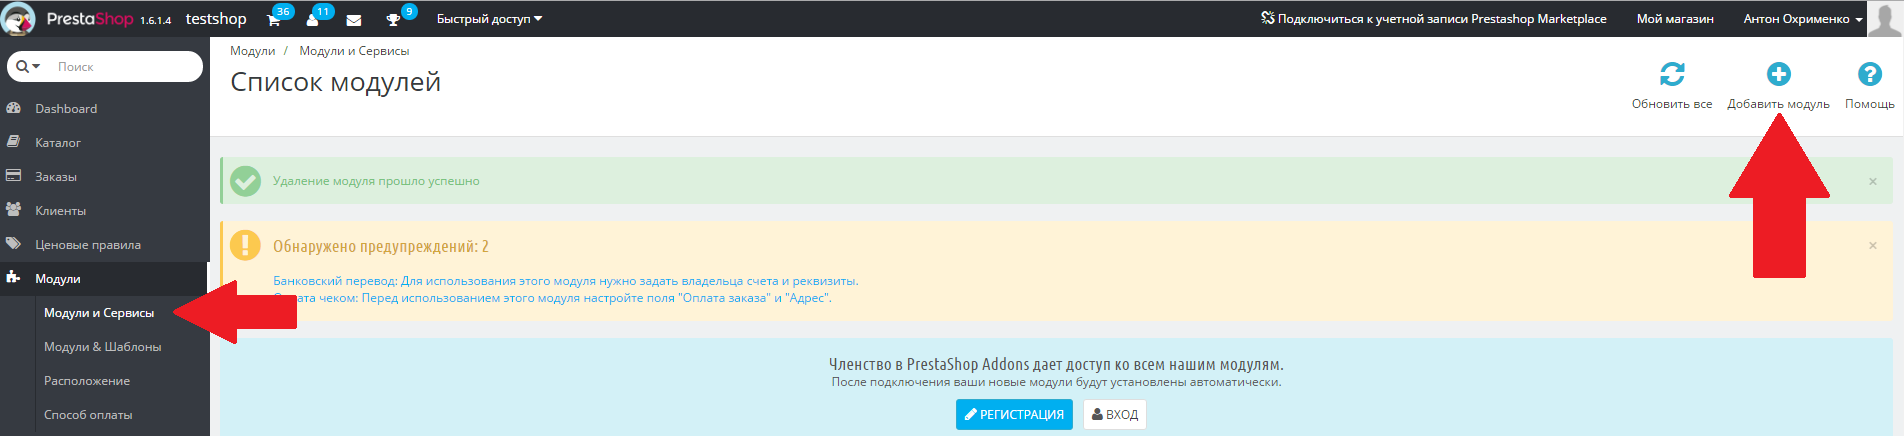Click the Ценовые правила tag icon
This screenshot has height=436, width=1904.
(x=14, y=244)
